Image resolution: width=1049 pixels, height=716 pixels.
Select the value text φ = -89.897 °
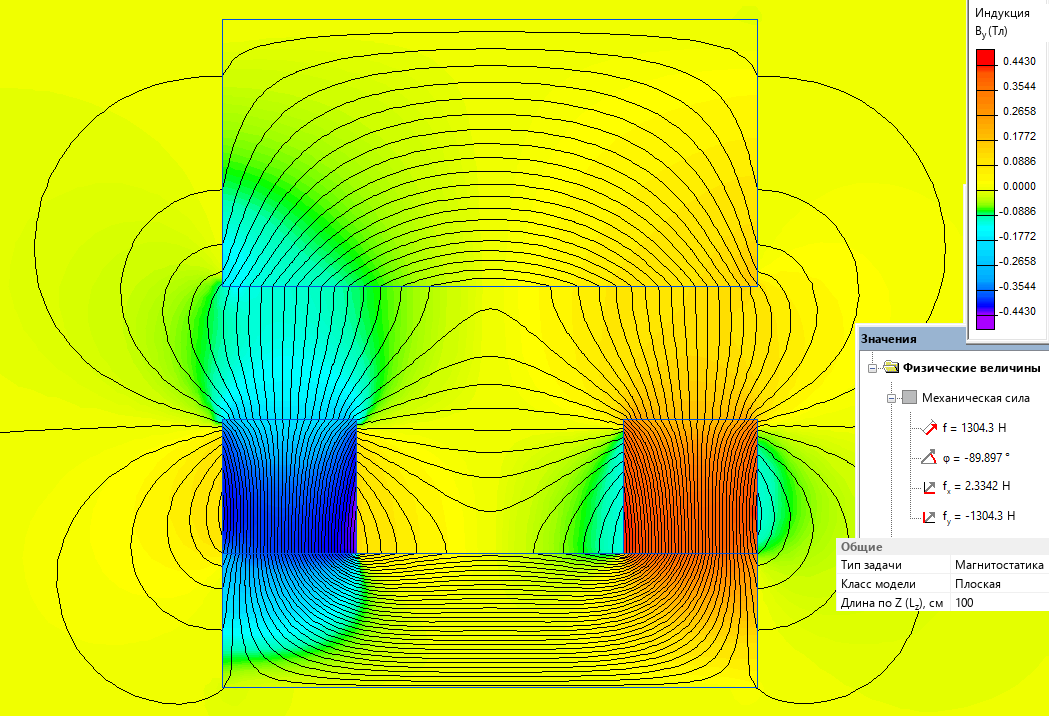[x=976, y=458]
